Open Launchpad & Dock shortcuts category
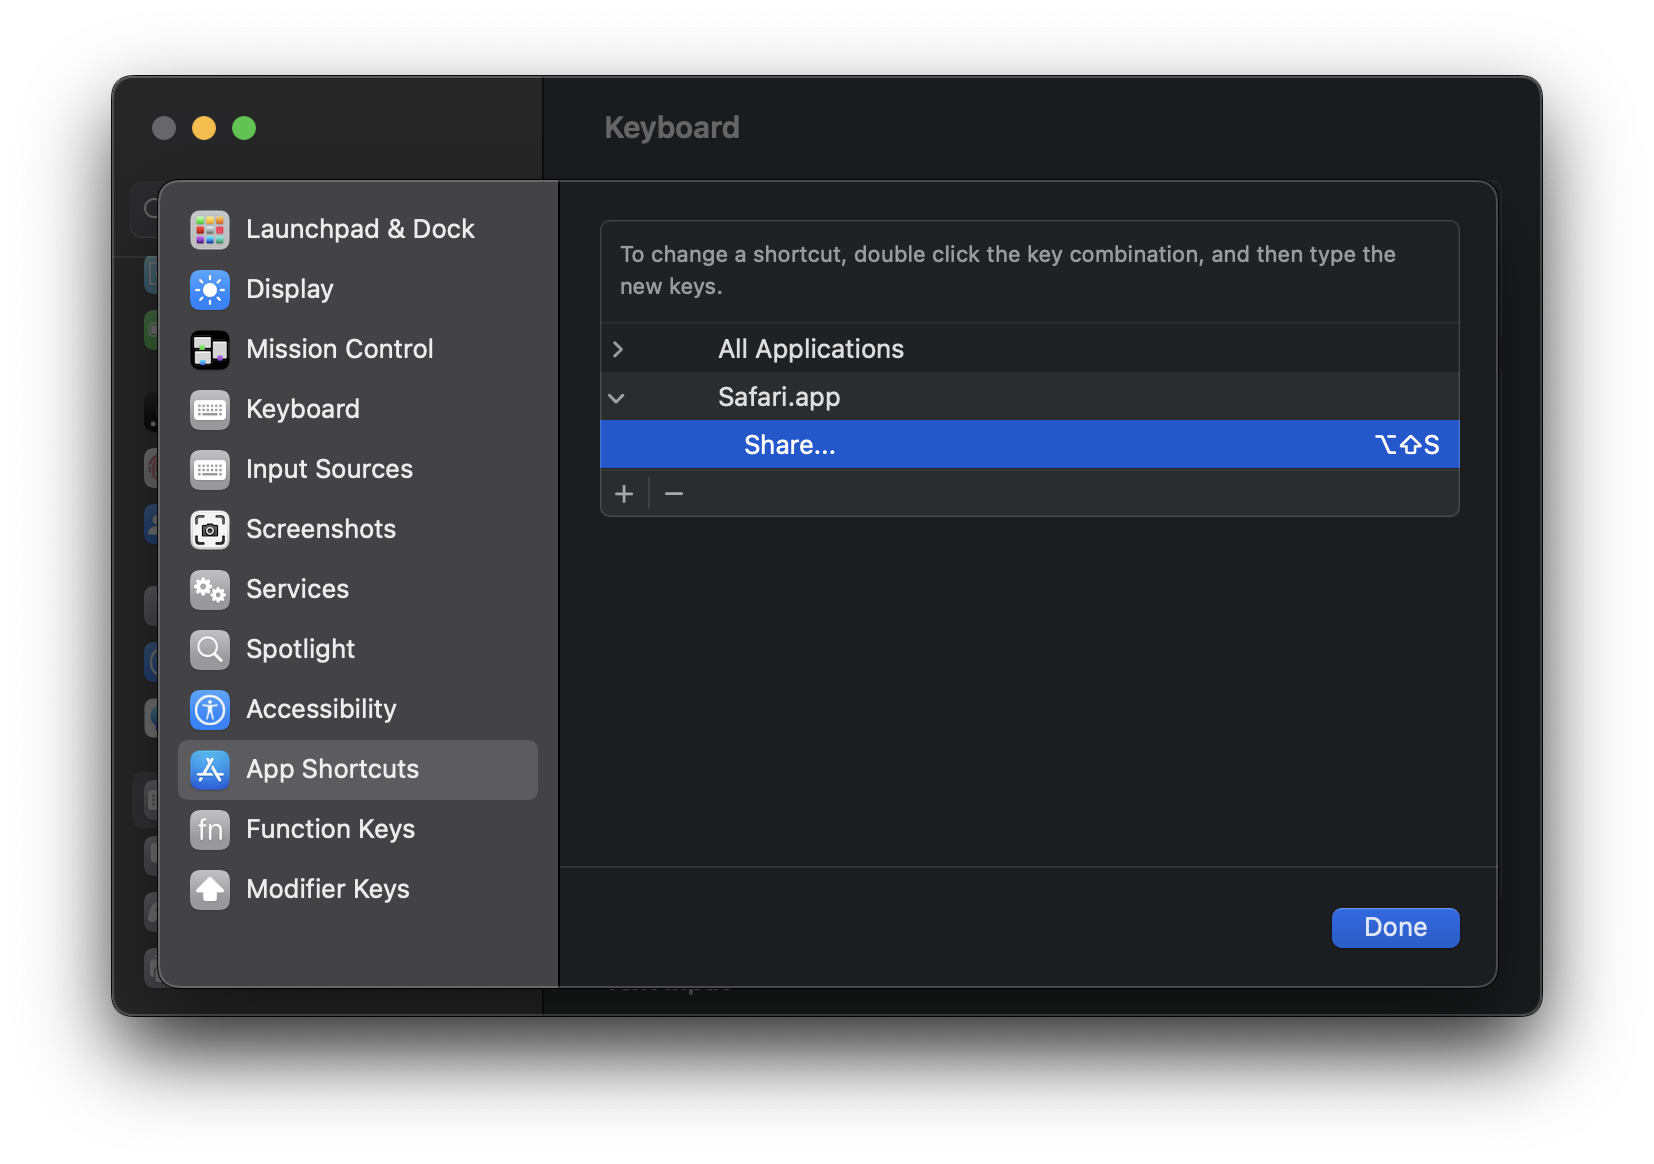 [x=358, y=229]
